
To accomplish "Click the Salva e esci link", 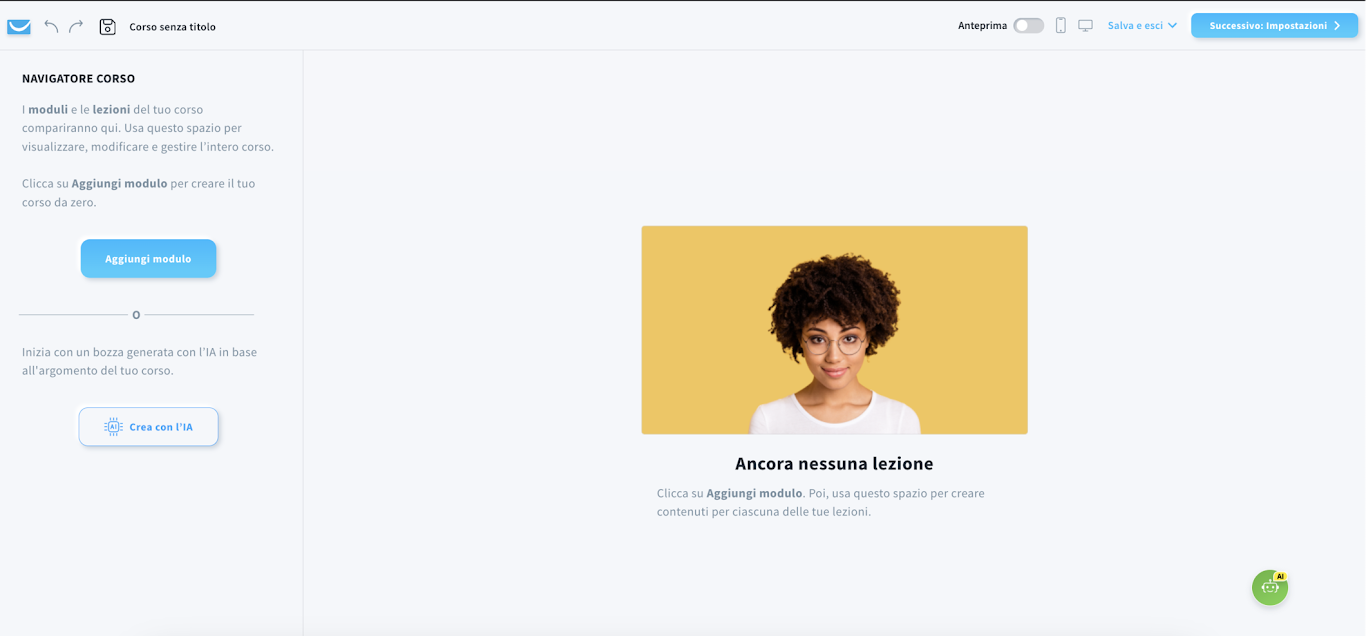I will pos(1136,25).
